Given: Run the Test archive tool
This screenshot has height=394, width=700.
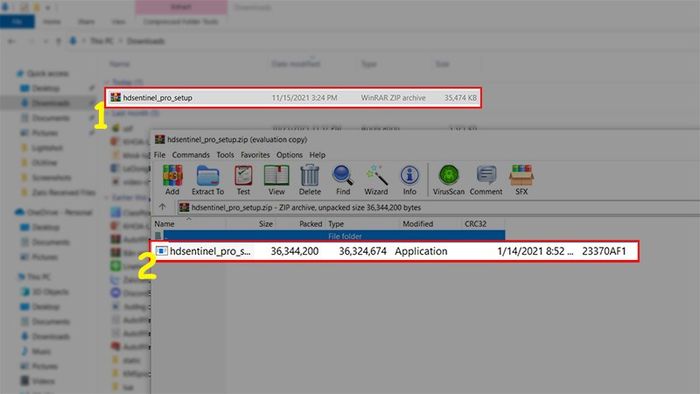Looking at the screenshot, I should pos(243,179).
